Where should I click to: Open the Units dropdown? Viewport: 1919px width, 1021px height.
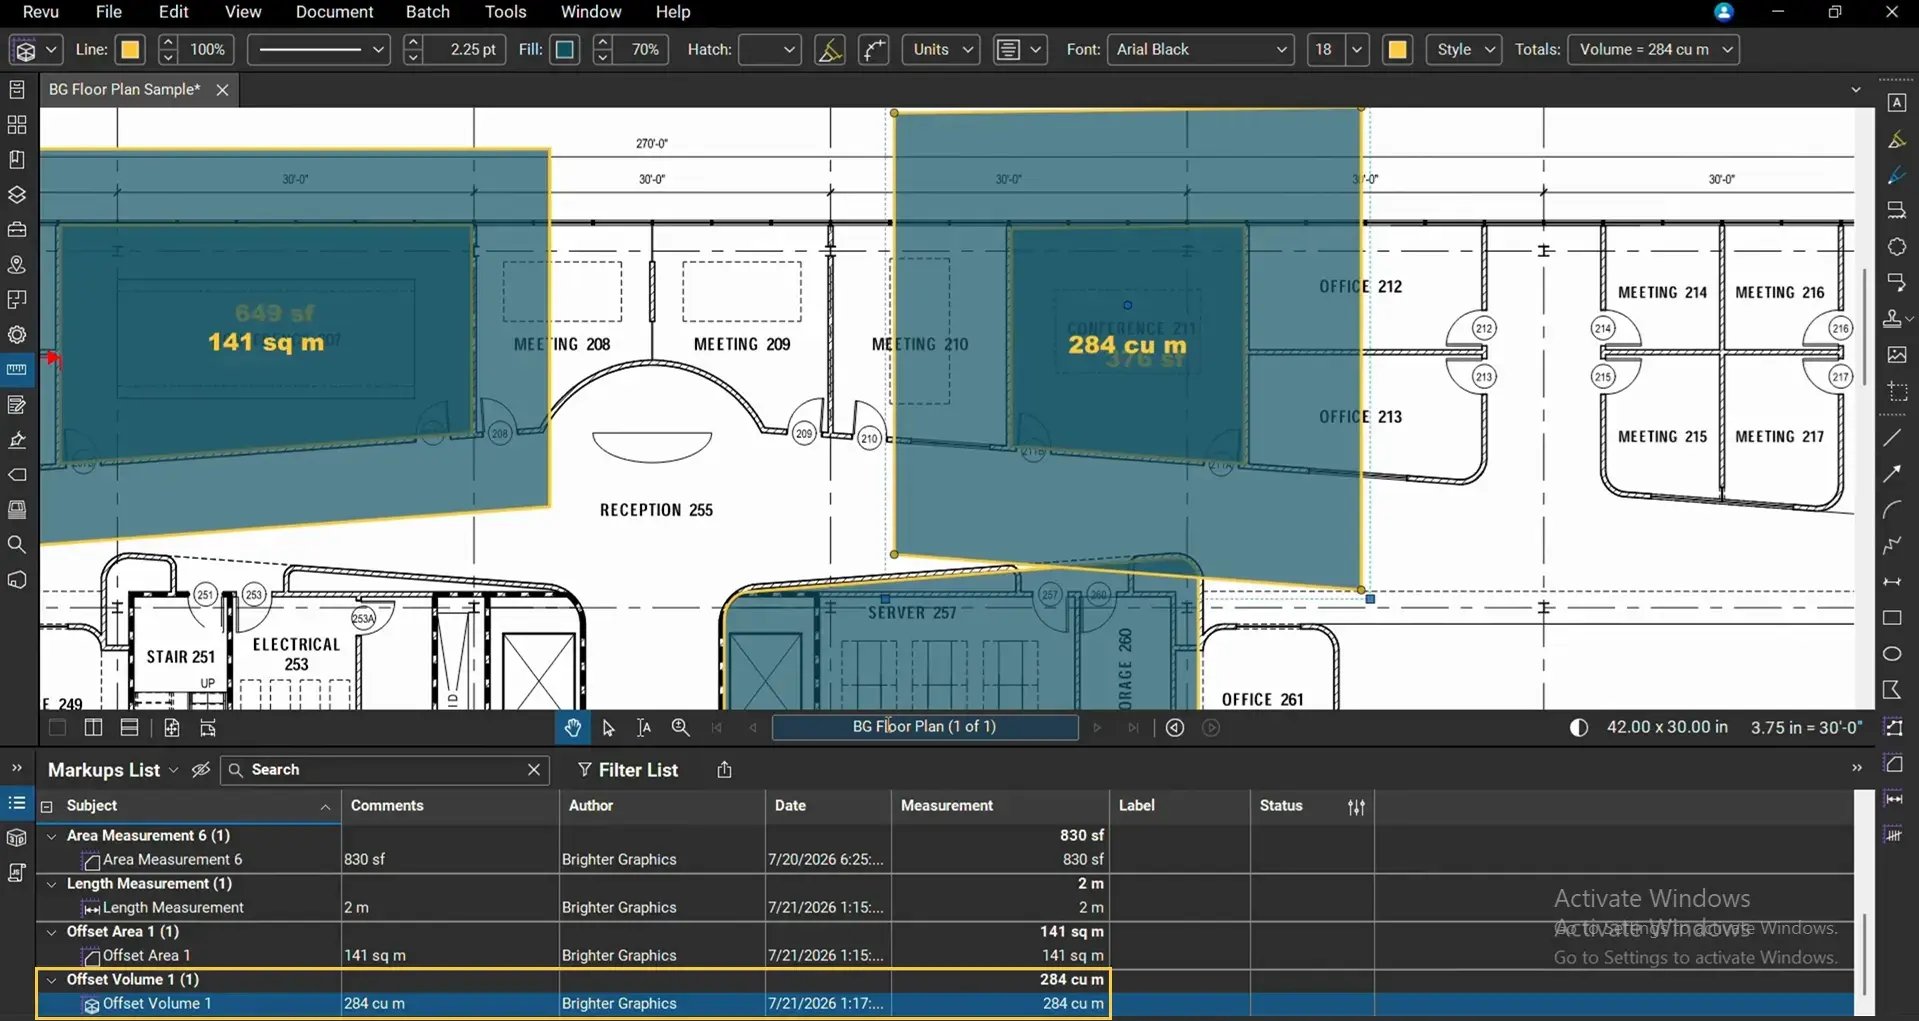[941, 50]
